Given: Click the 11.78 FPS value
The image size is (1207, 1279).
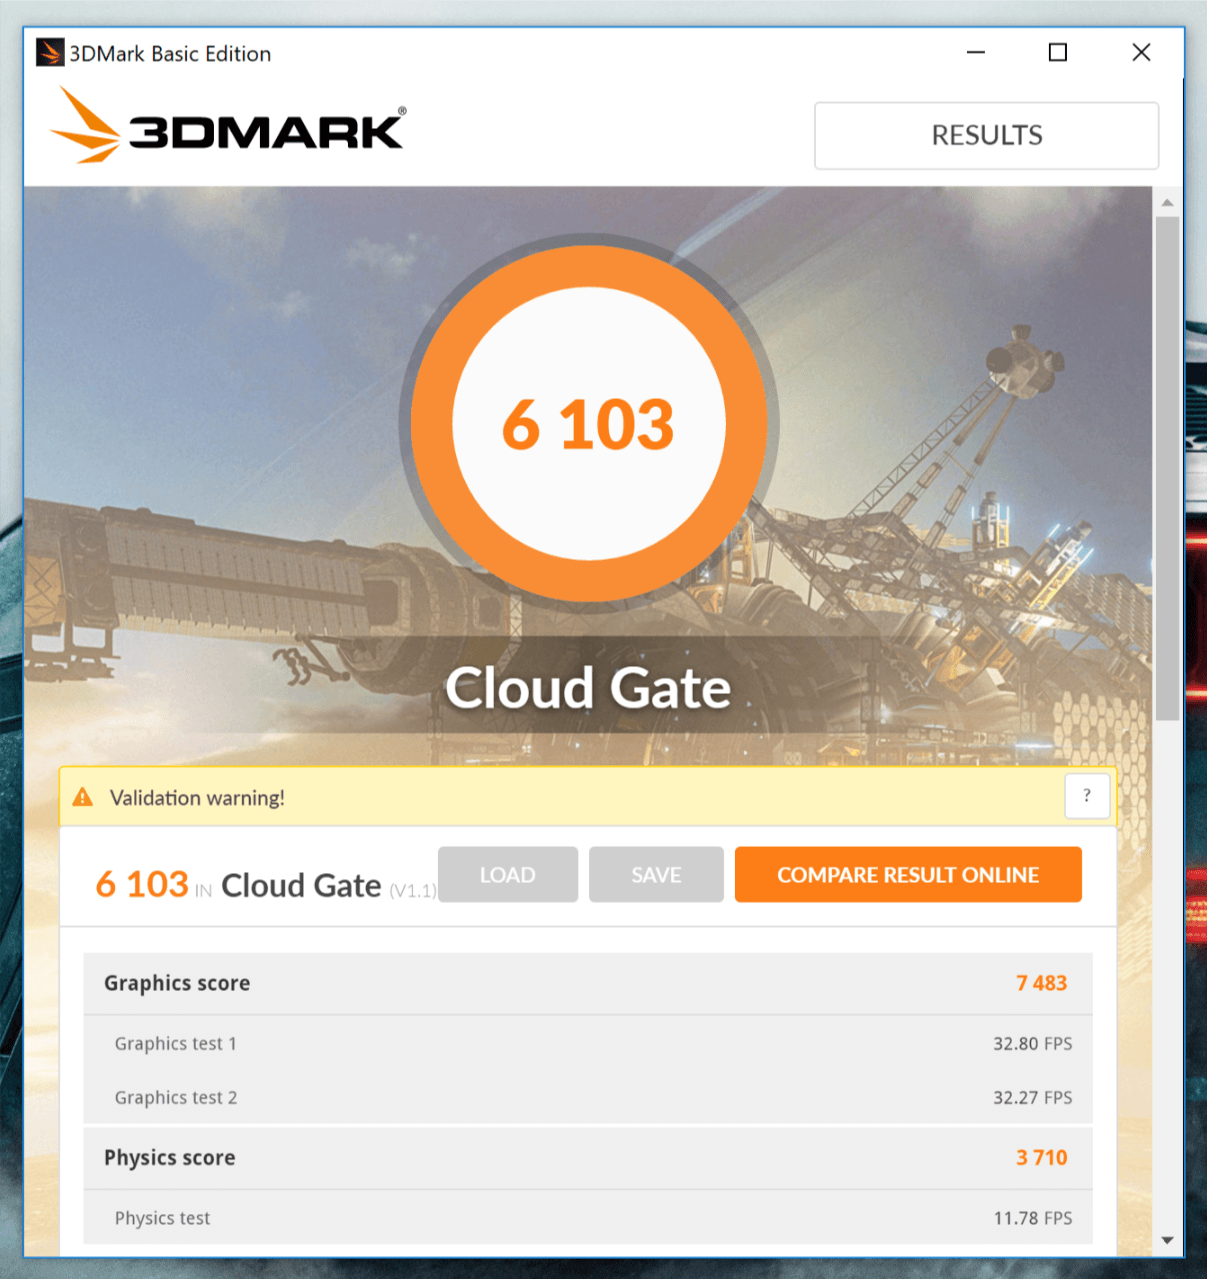Looking at the screenshot, I should click(1032, 1218).
